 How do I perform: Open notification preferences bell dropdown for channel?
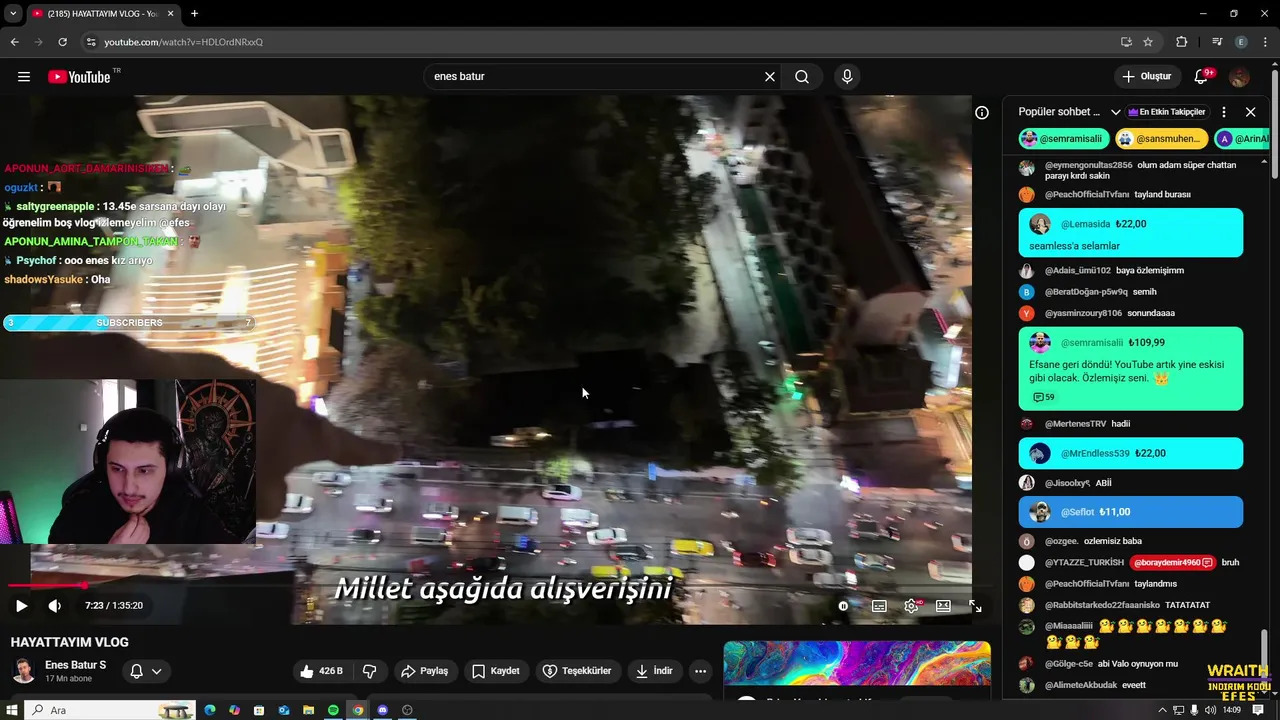coord(146,671)
